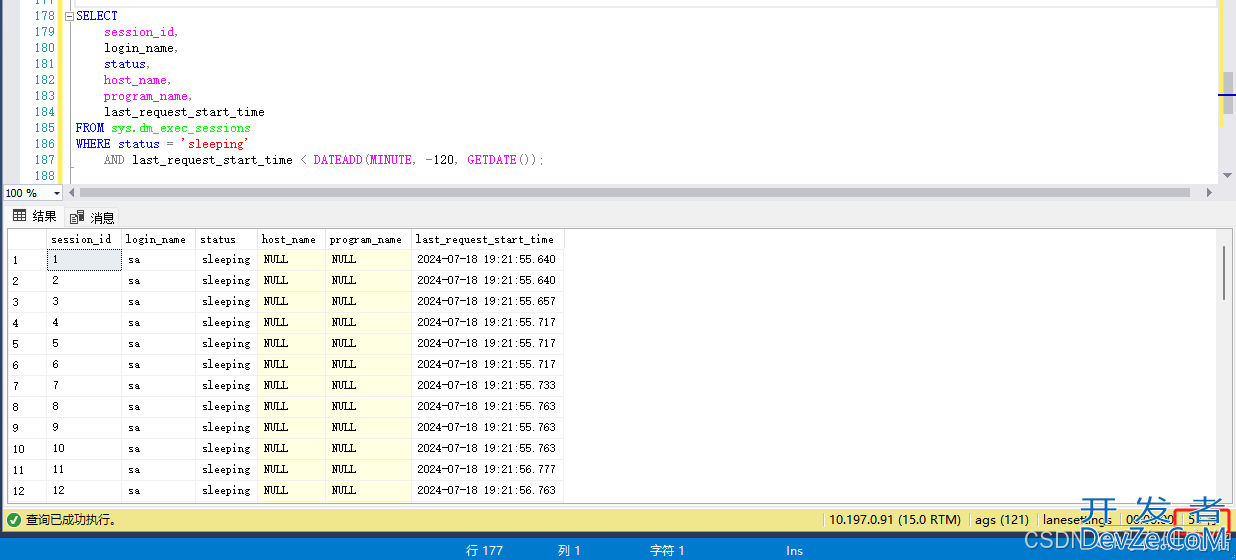The width and height of the screenshot is (1236, 560).
Task: Collapse the SELECT statement outline at line 178
Action: point(68,16)
